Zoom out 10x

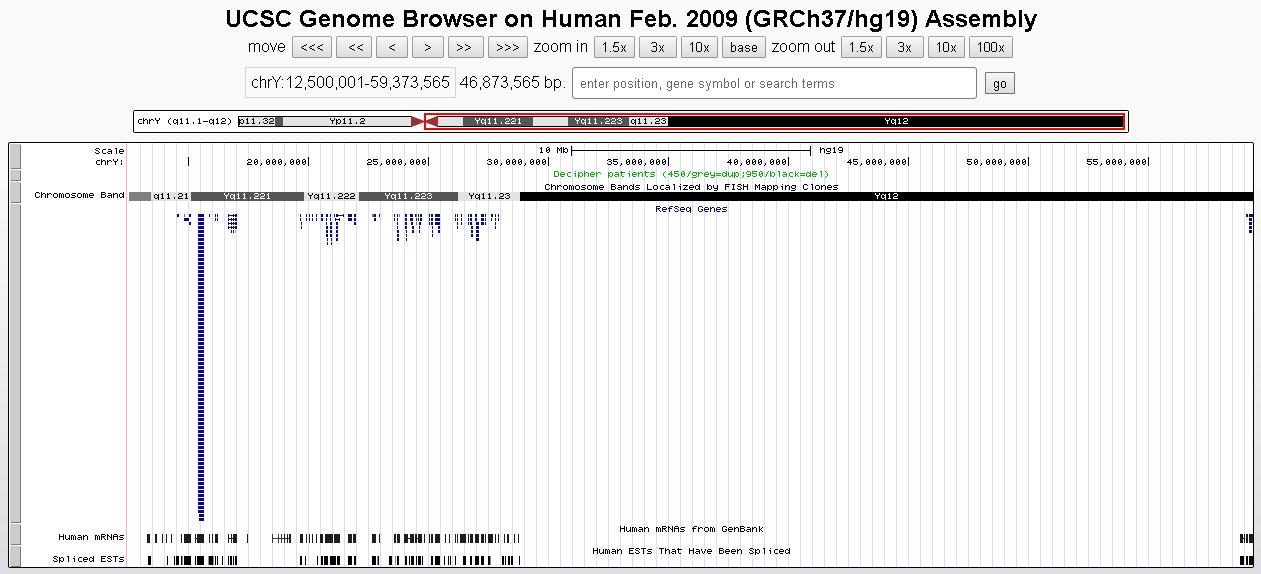click(x=946, y=47)
